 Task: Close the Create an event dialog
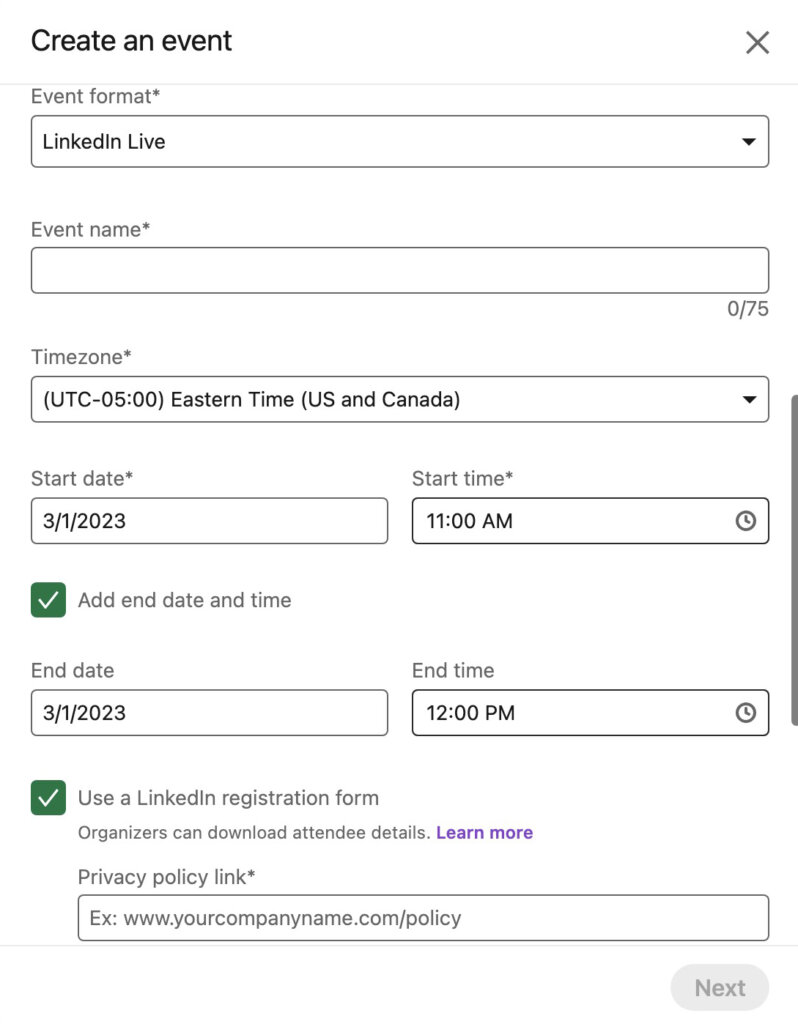pyautogui.click(x=757, y=42)
